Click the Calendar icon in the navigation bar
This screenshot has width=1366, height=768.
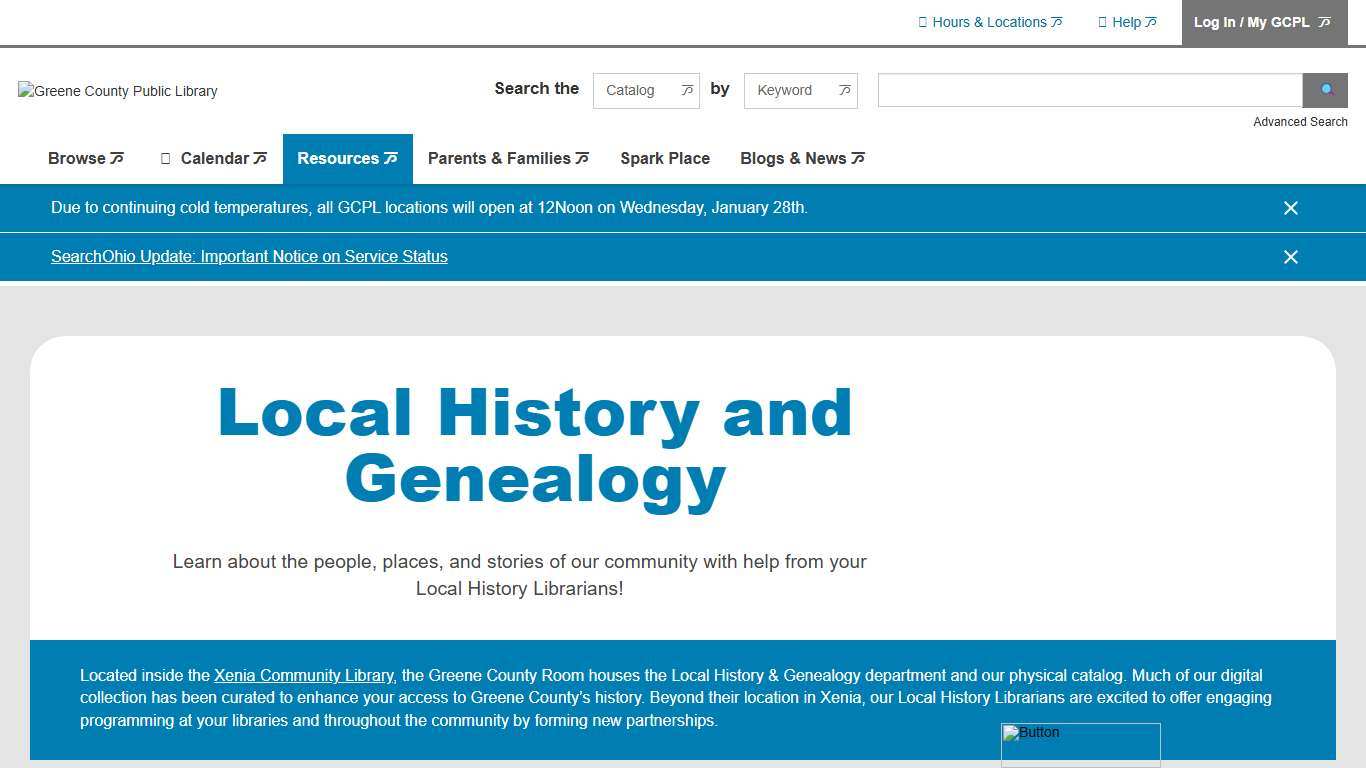click(164, 158)
